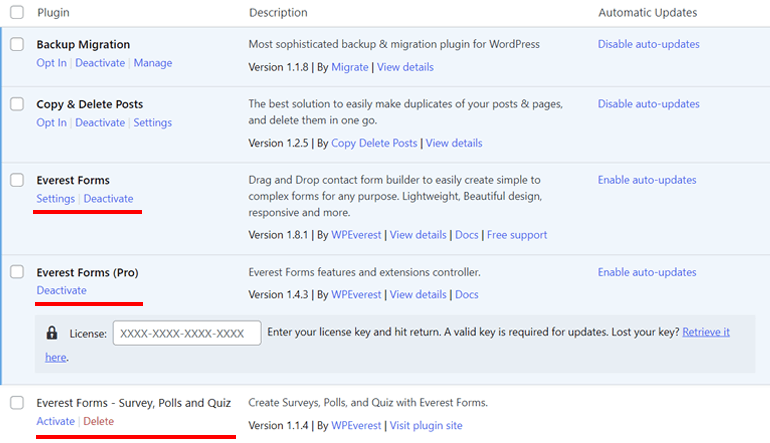Click the Version 1.1.4 text
Viewport: 770px width, 443px height.
click(x=278, y=426)
